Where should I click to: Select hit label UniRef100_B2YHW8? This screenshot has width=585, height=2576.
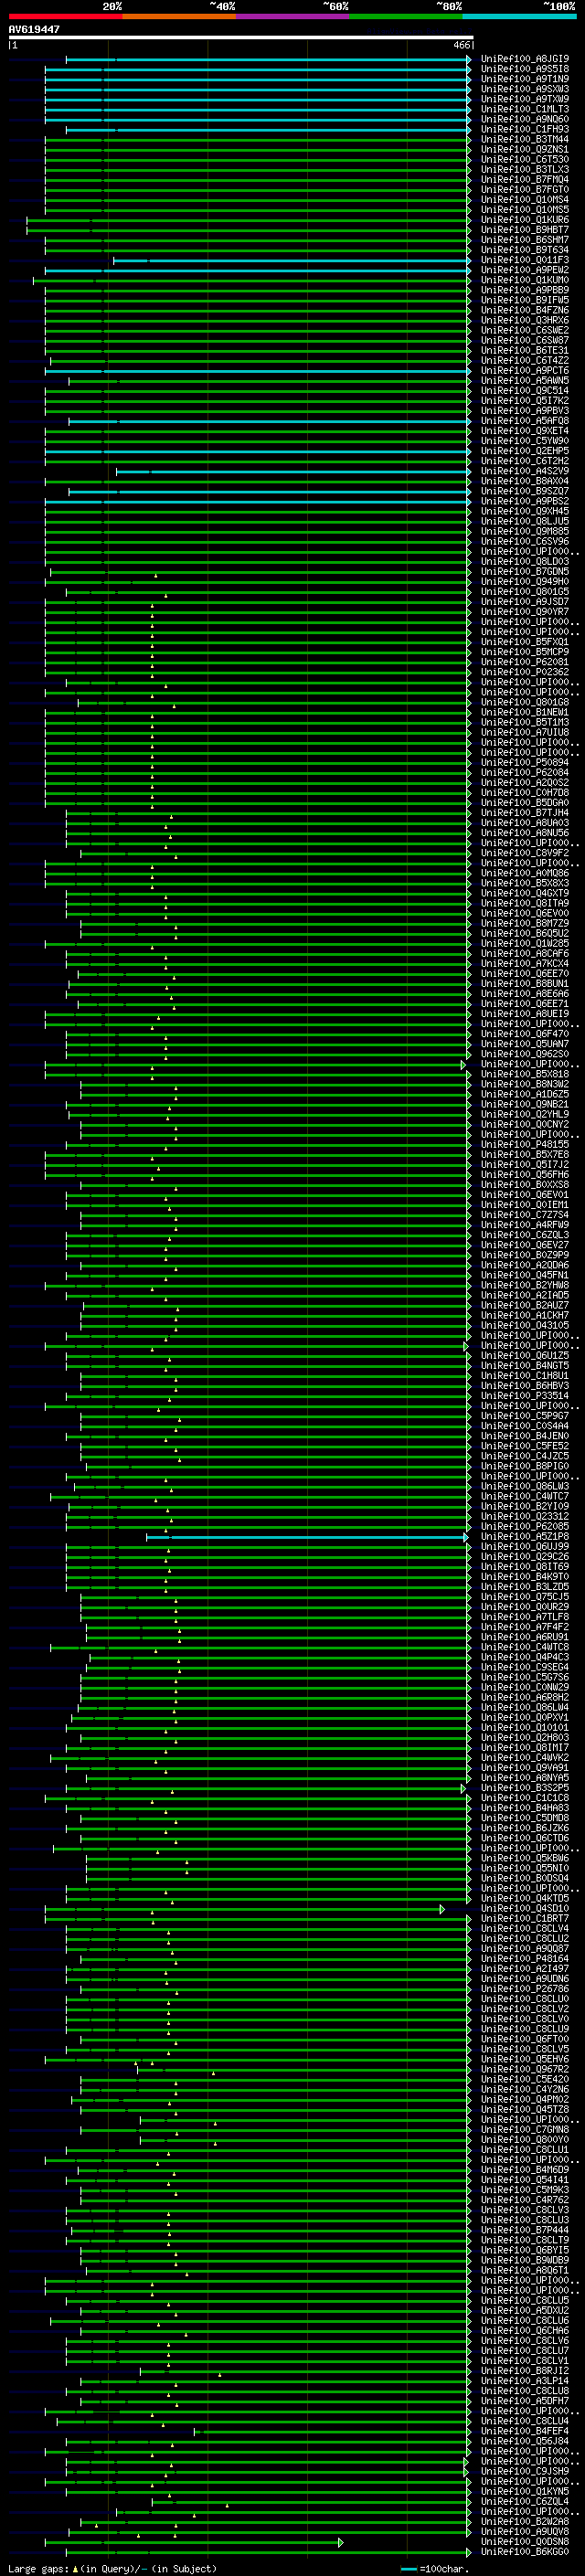pos(525,1285)
